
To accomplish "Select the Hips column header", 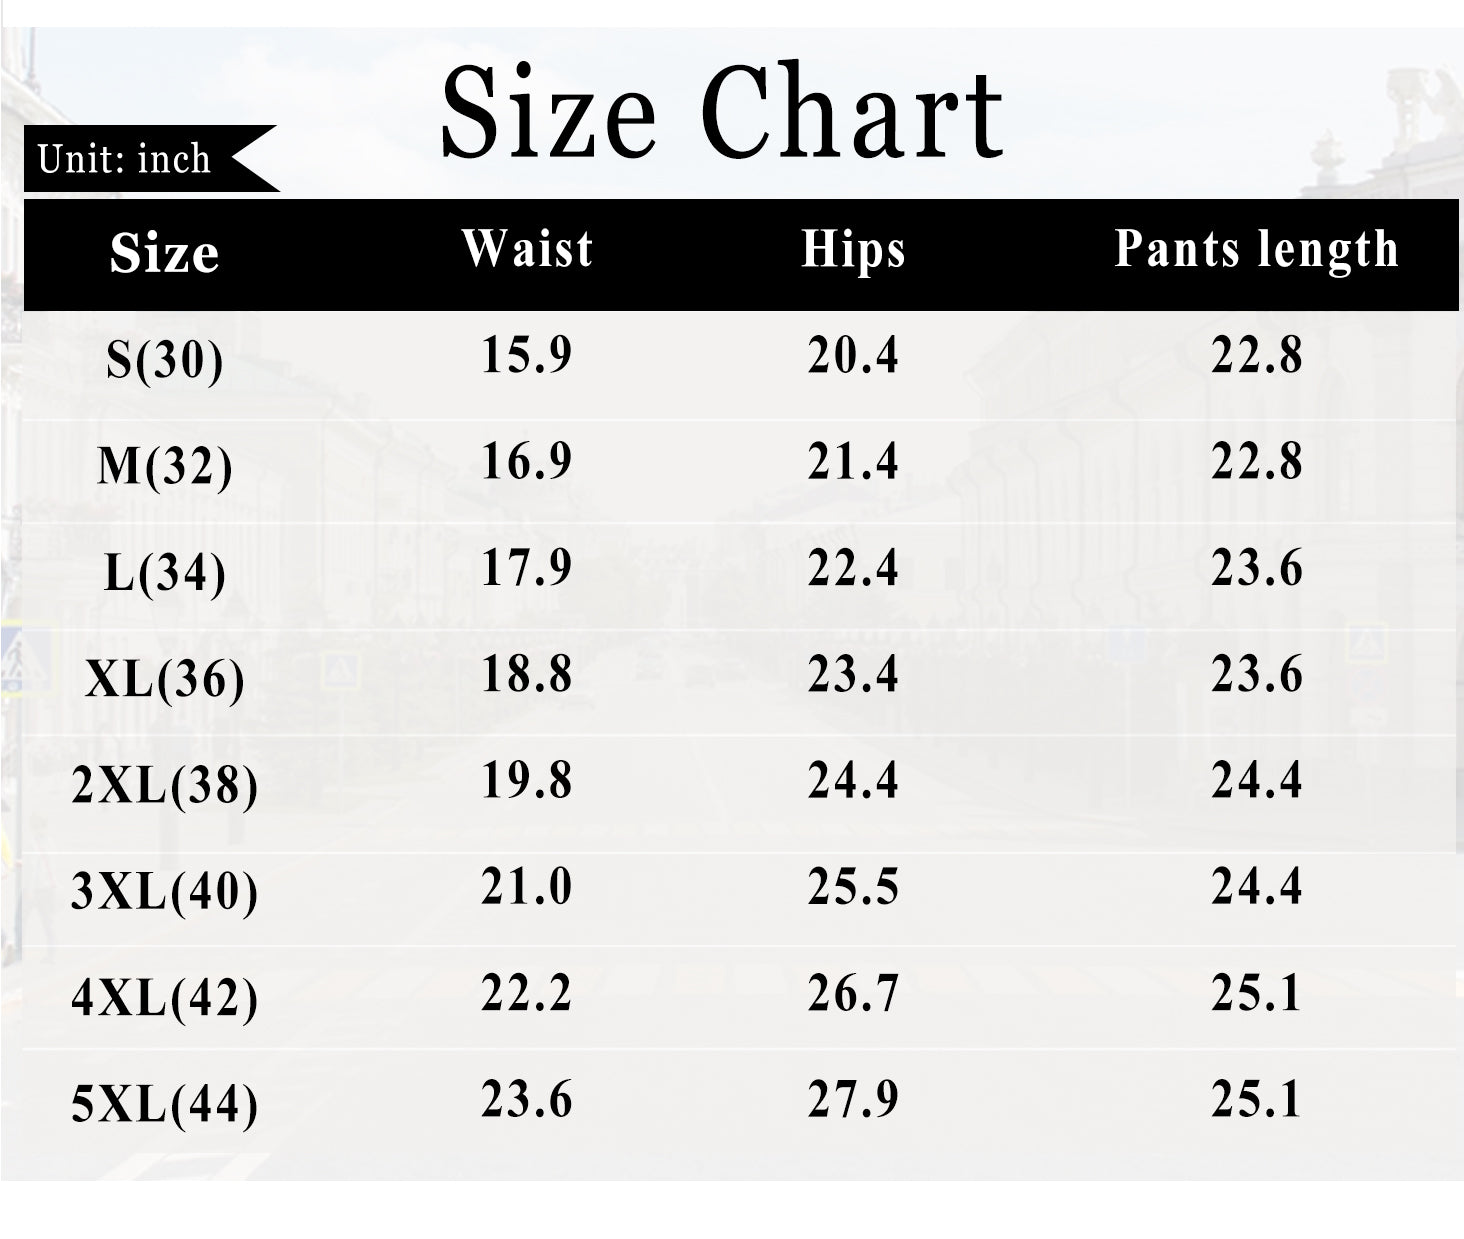I will tap(853, 250).
